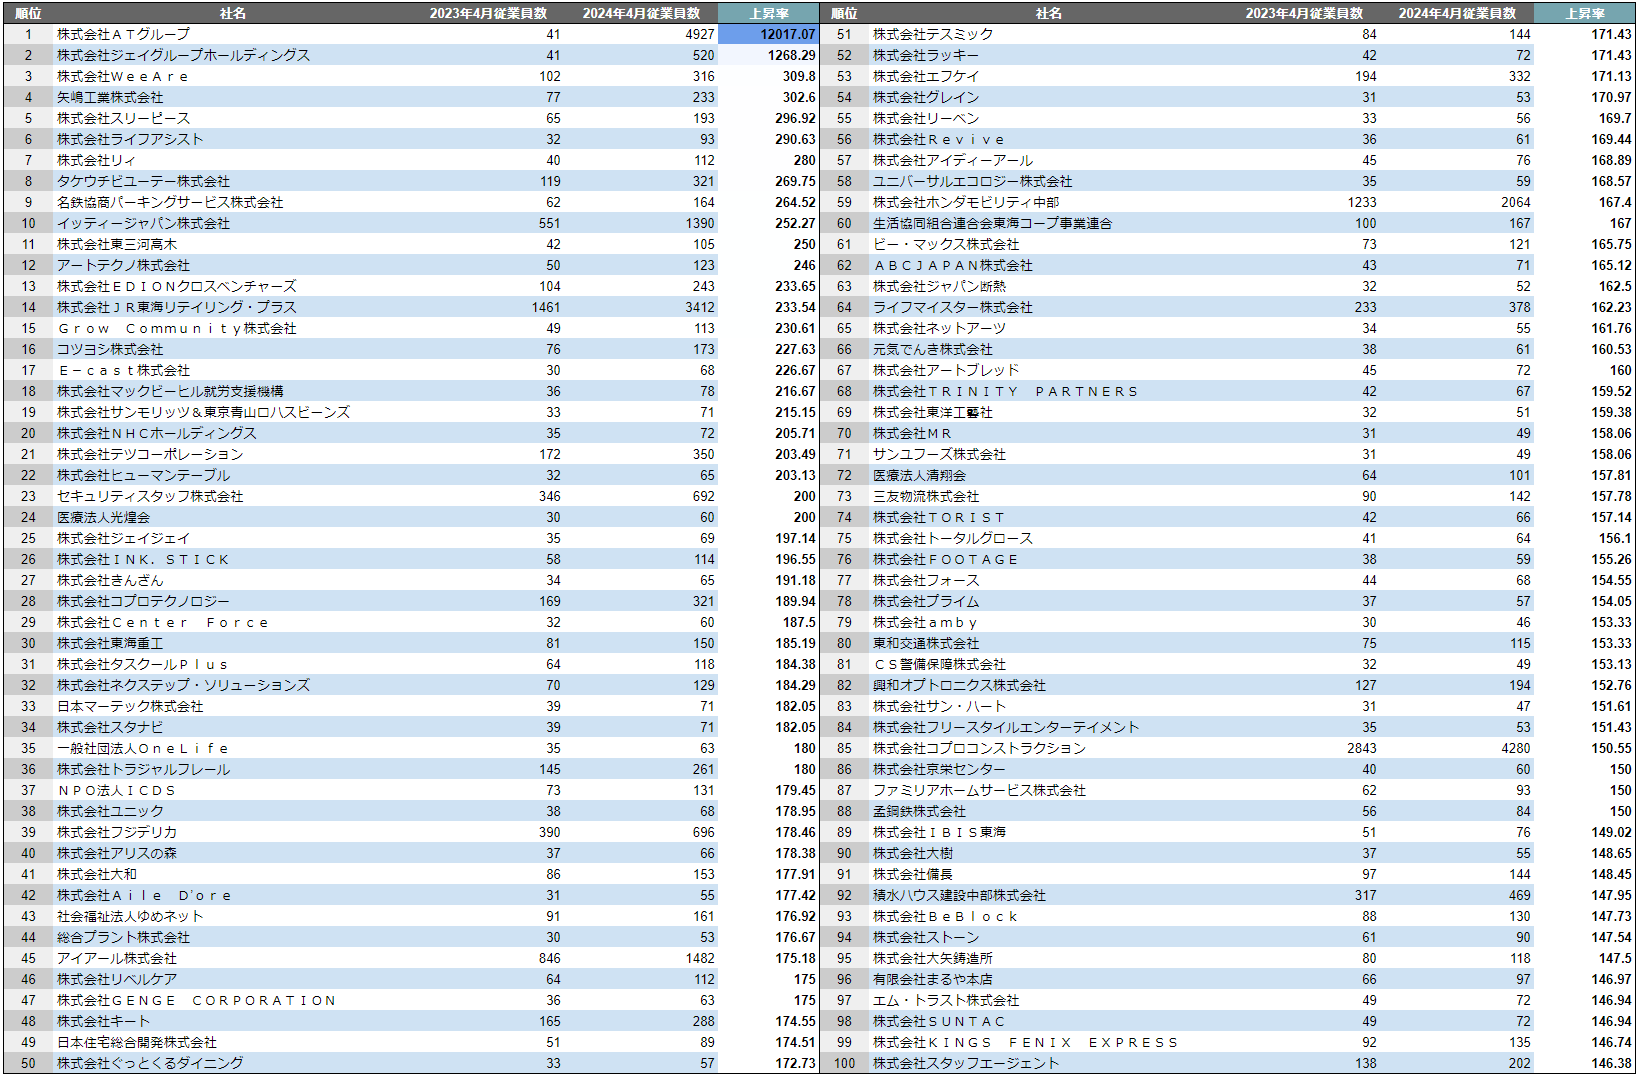Click the cell 株式会社グレイン

[926, 97]
